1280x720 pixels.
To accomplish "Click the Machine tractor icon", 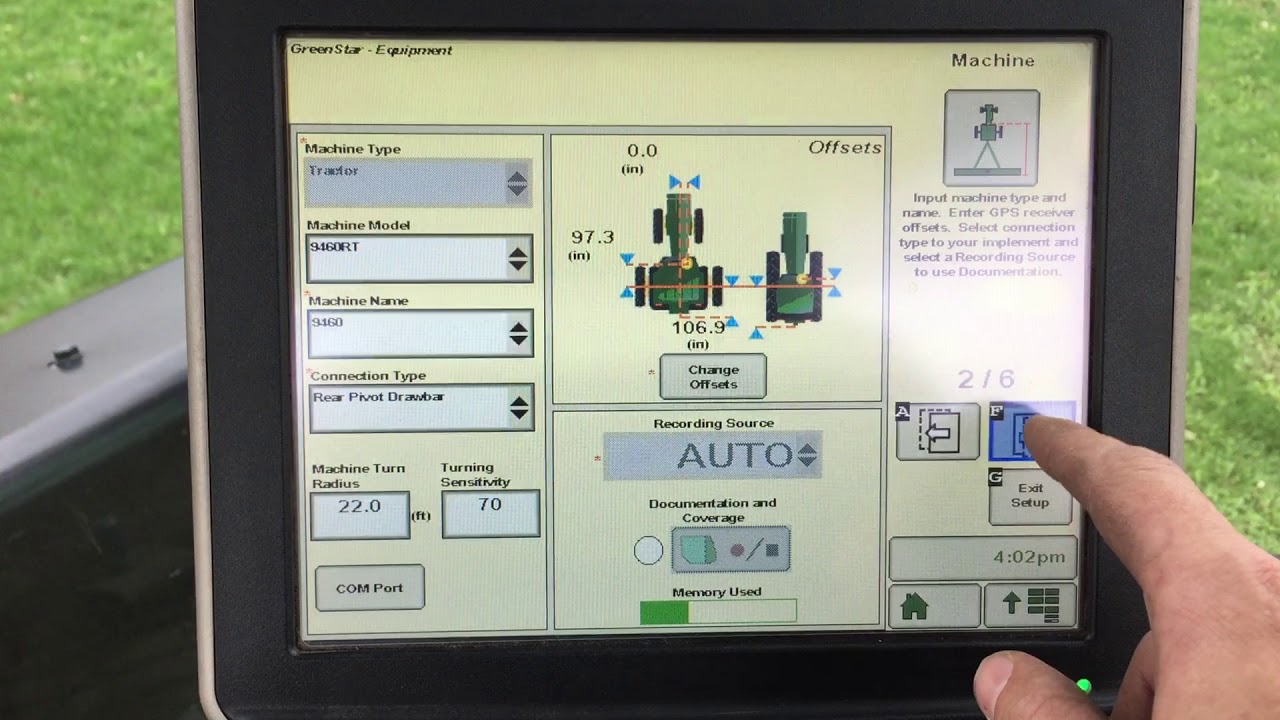I will [991, 138].
